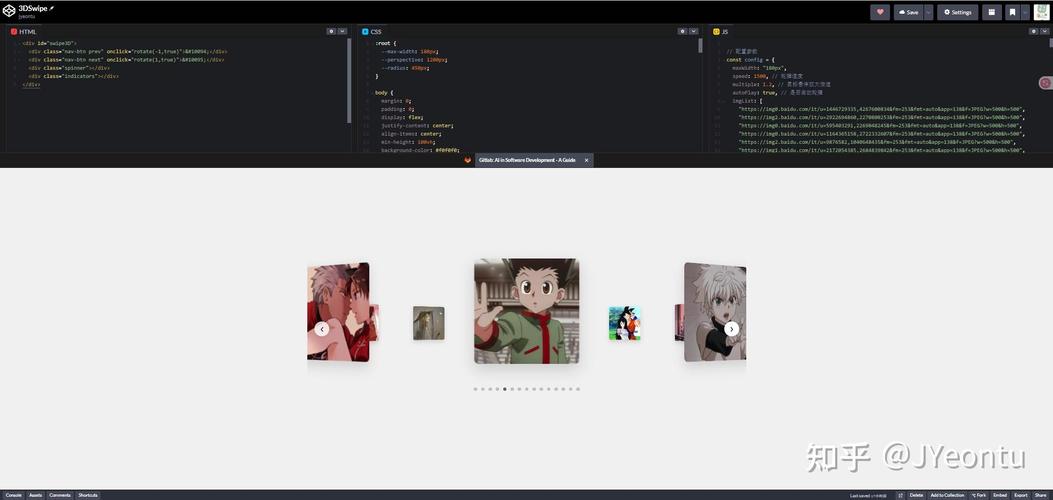
Task: Go to previous slide arrow
Action: point(322,329)
